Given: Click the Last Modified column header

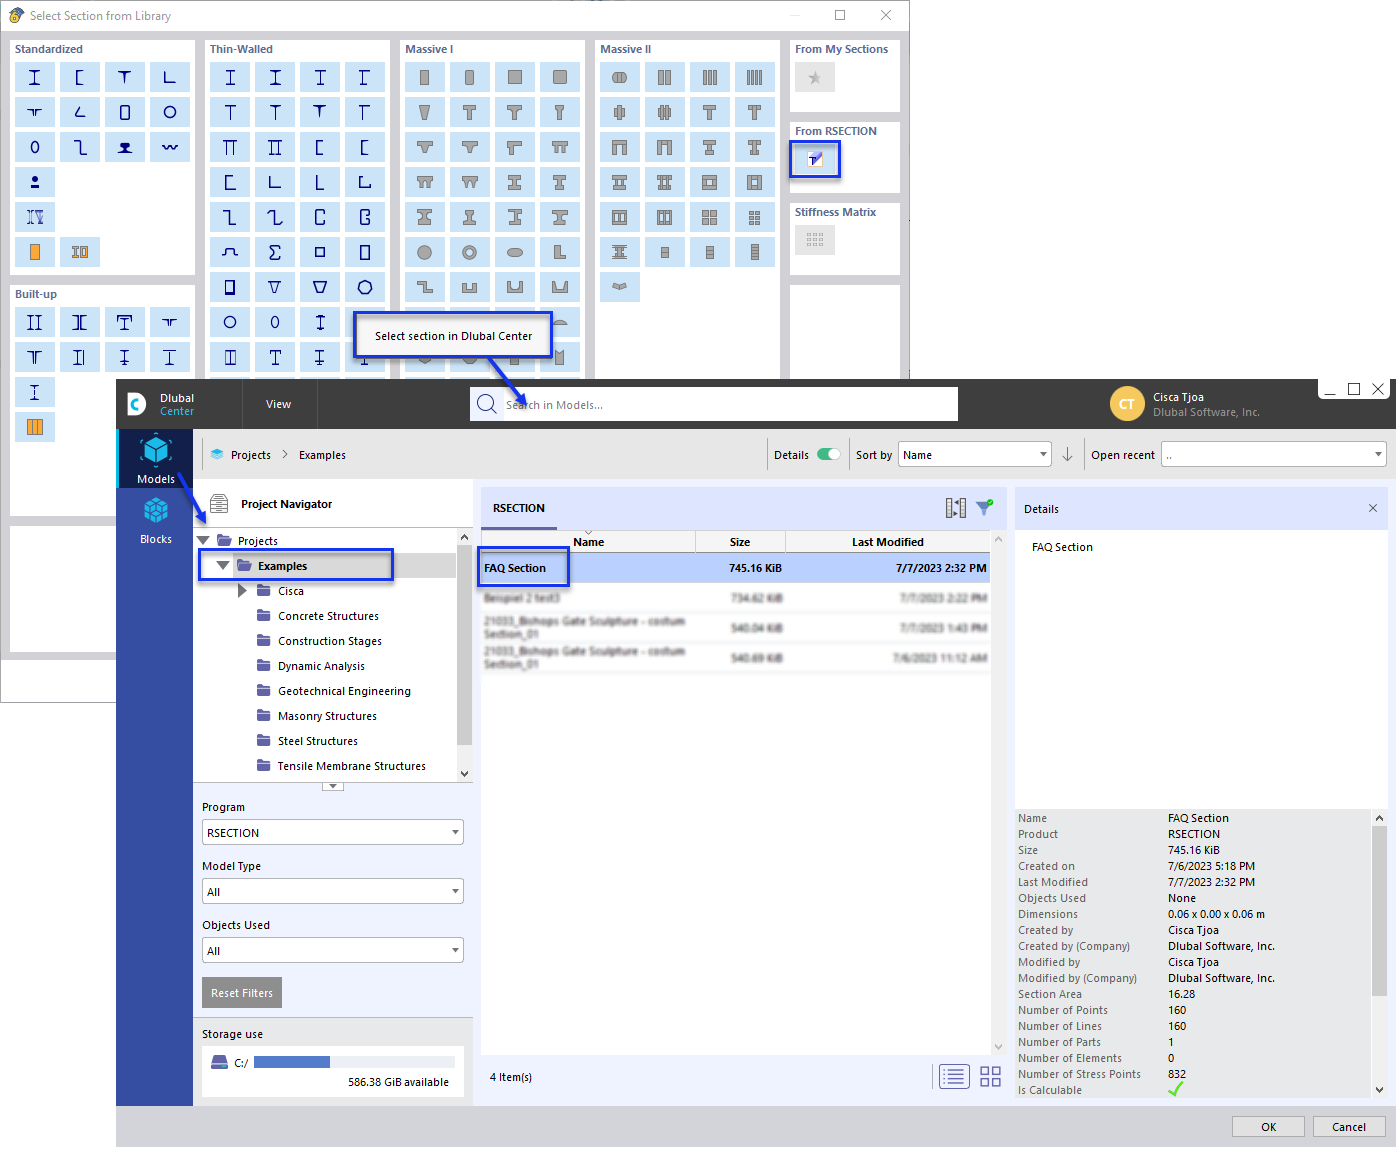Looking at the screenshot, I should 887,541.
